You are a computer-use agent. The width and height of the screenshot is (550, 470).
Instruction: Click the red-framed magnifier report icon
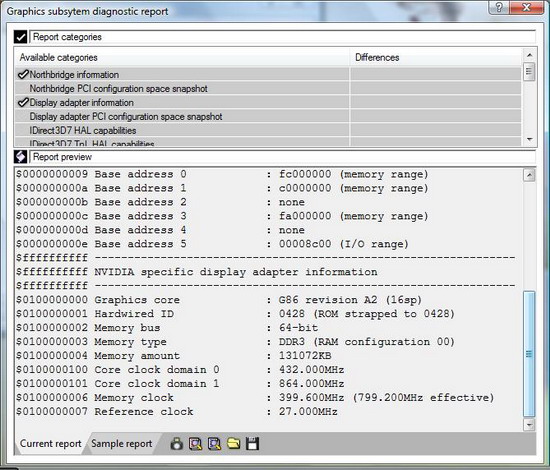pos(195,444)
